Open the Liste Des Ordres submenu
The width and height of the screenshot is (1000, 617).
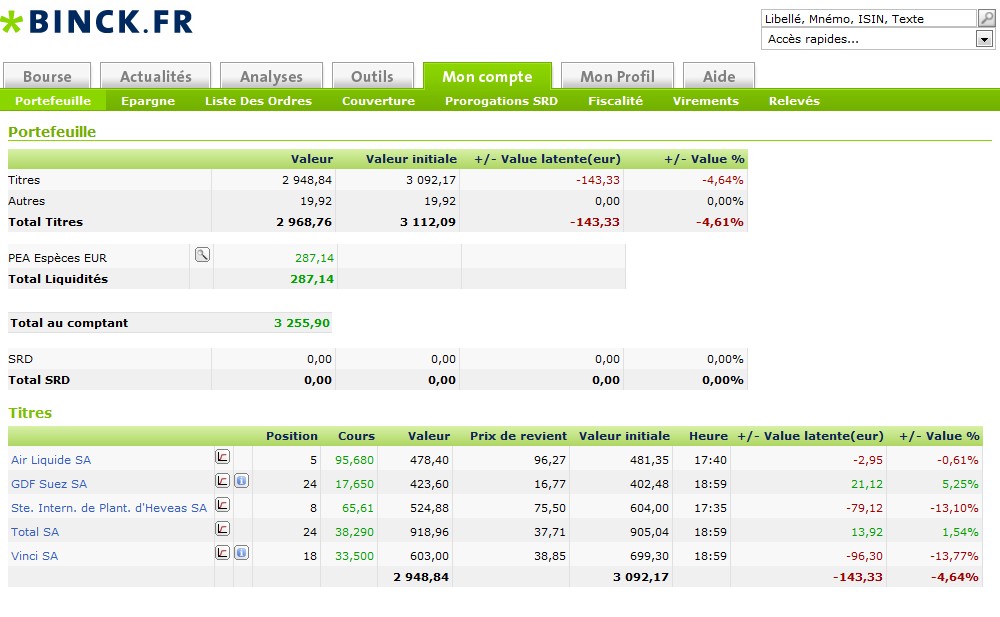pos(258,101)
